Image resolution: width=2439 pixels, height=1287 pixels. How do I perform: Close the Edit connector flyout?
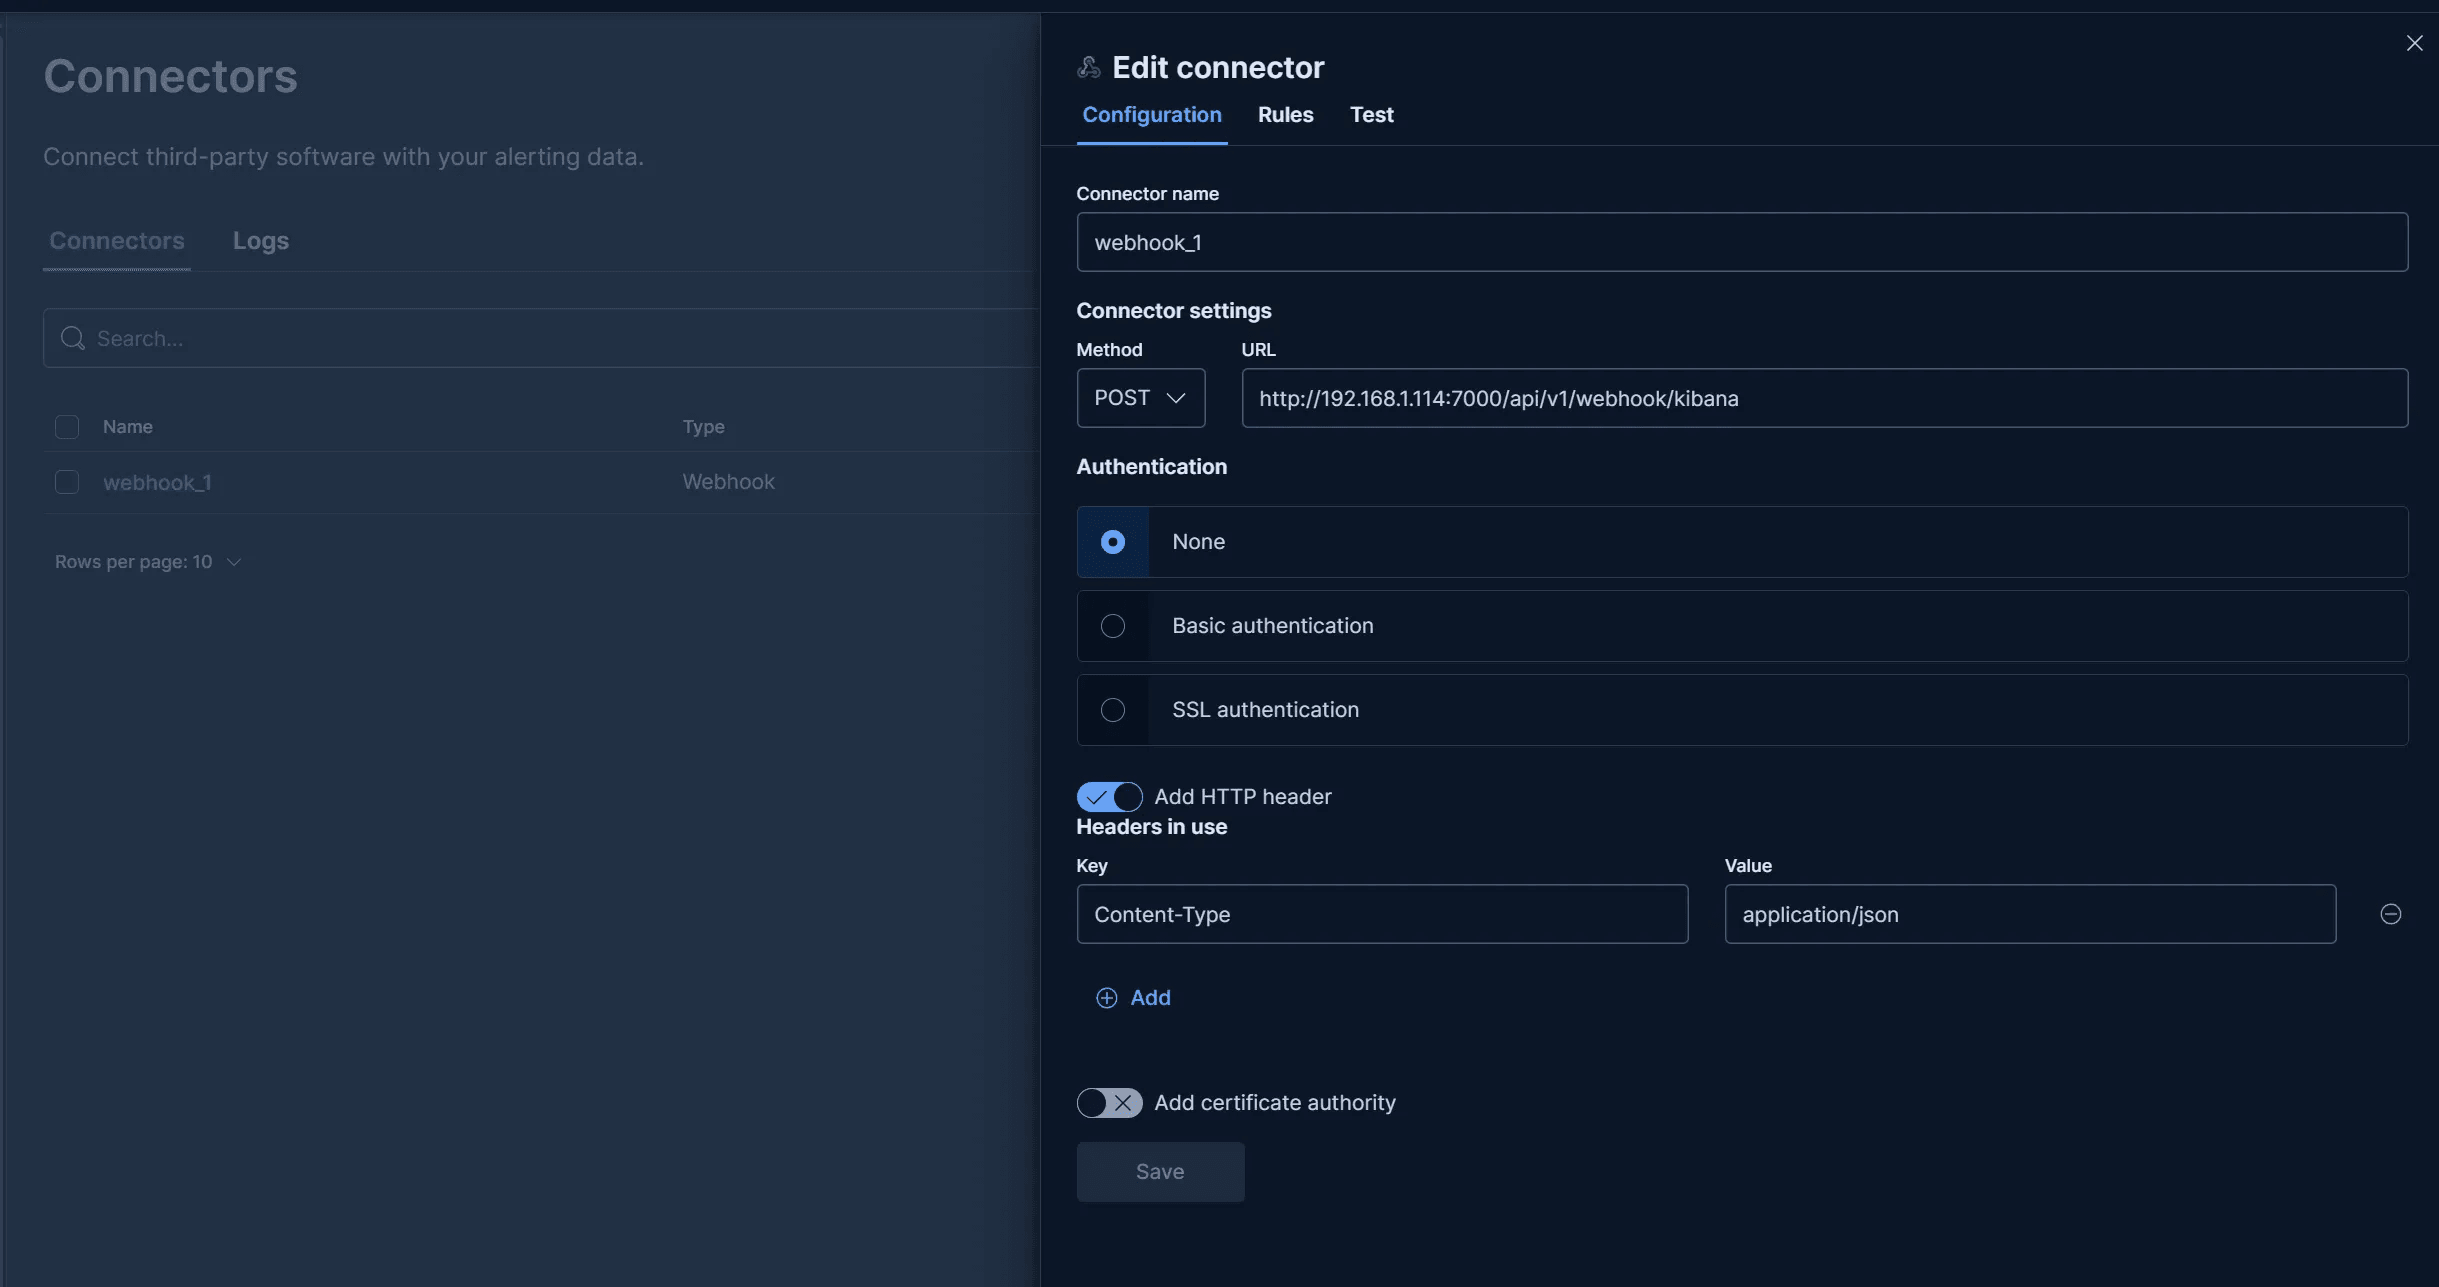tap(2414, 43)
